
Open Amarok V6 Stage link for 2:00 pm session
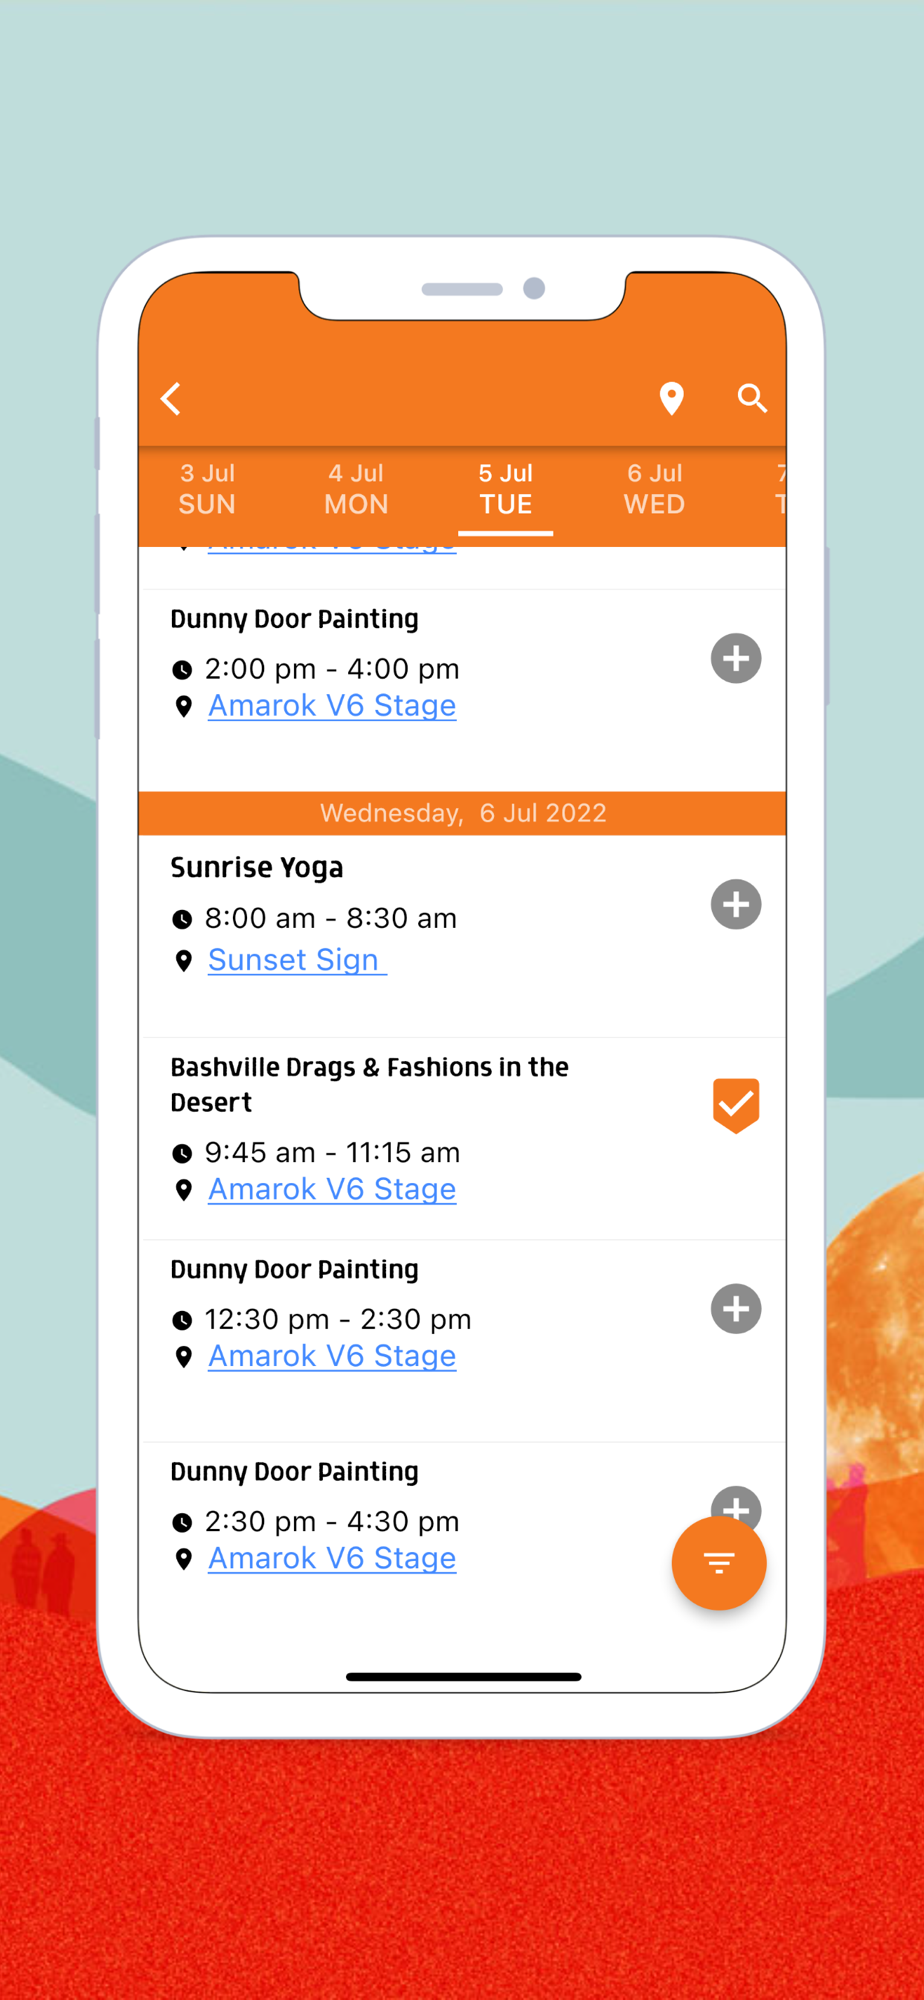pyautogui.click(x=332, y=706)
